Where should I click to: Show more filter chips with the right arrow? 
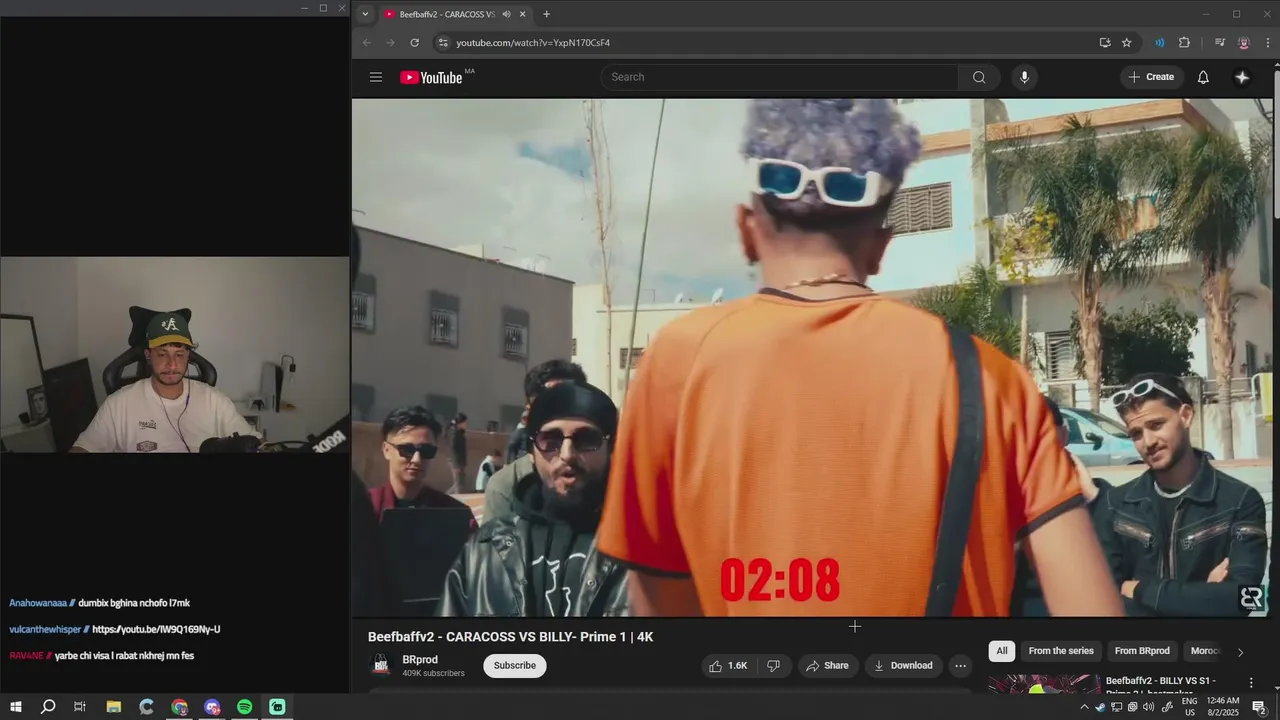point(1240,652)
